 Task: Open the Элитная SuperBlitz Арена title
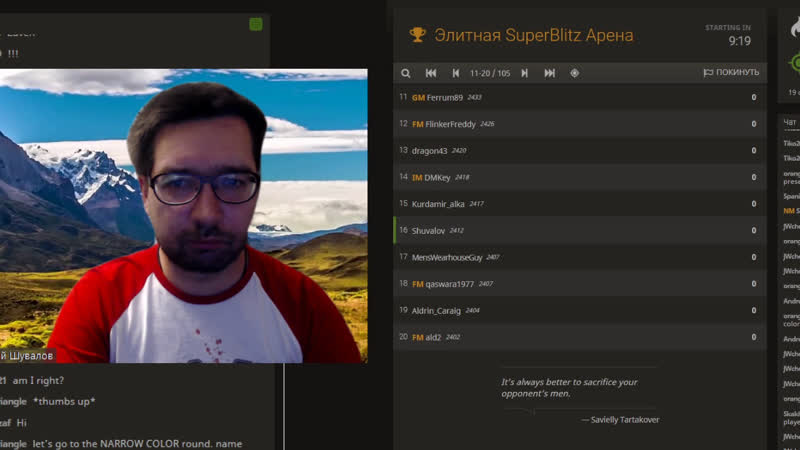[534, 35]
